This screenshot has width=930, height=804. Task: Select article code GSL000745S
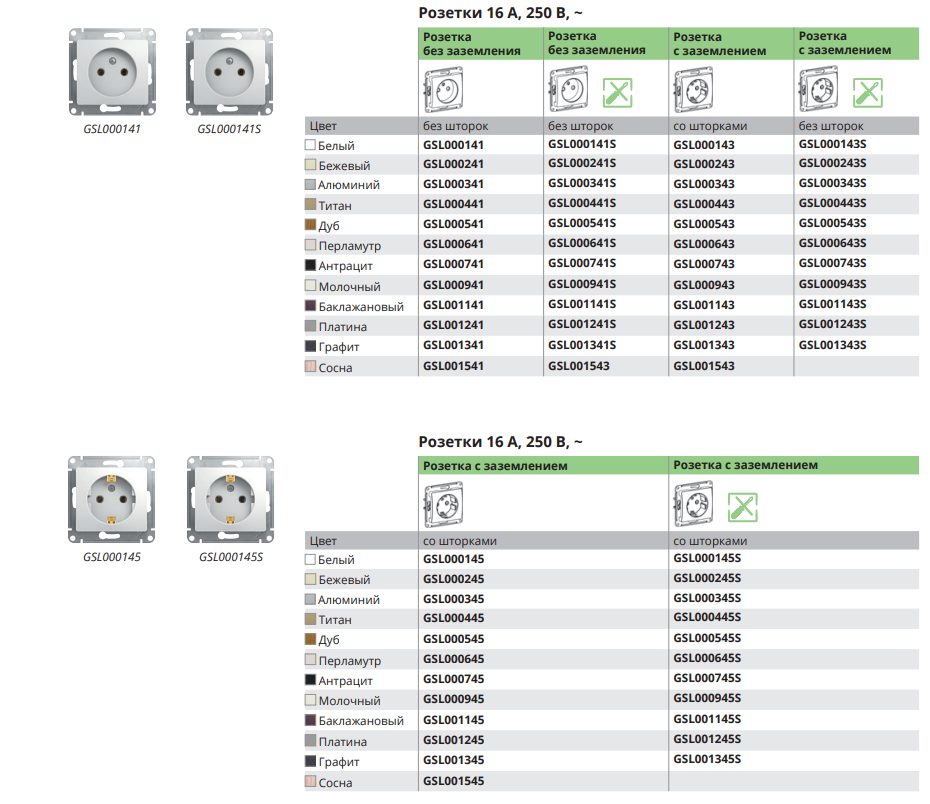coord(707,678)
